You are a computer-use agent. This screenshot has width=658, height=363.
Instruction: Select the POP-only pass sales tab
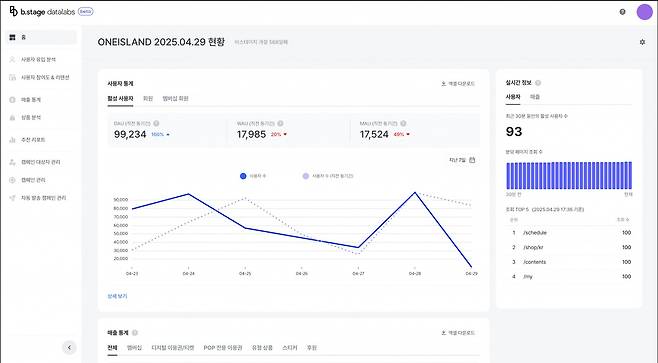[x=223, y=348]
